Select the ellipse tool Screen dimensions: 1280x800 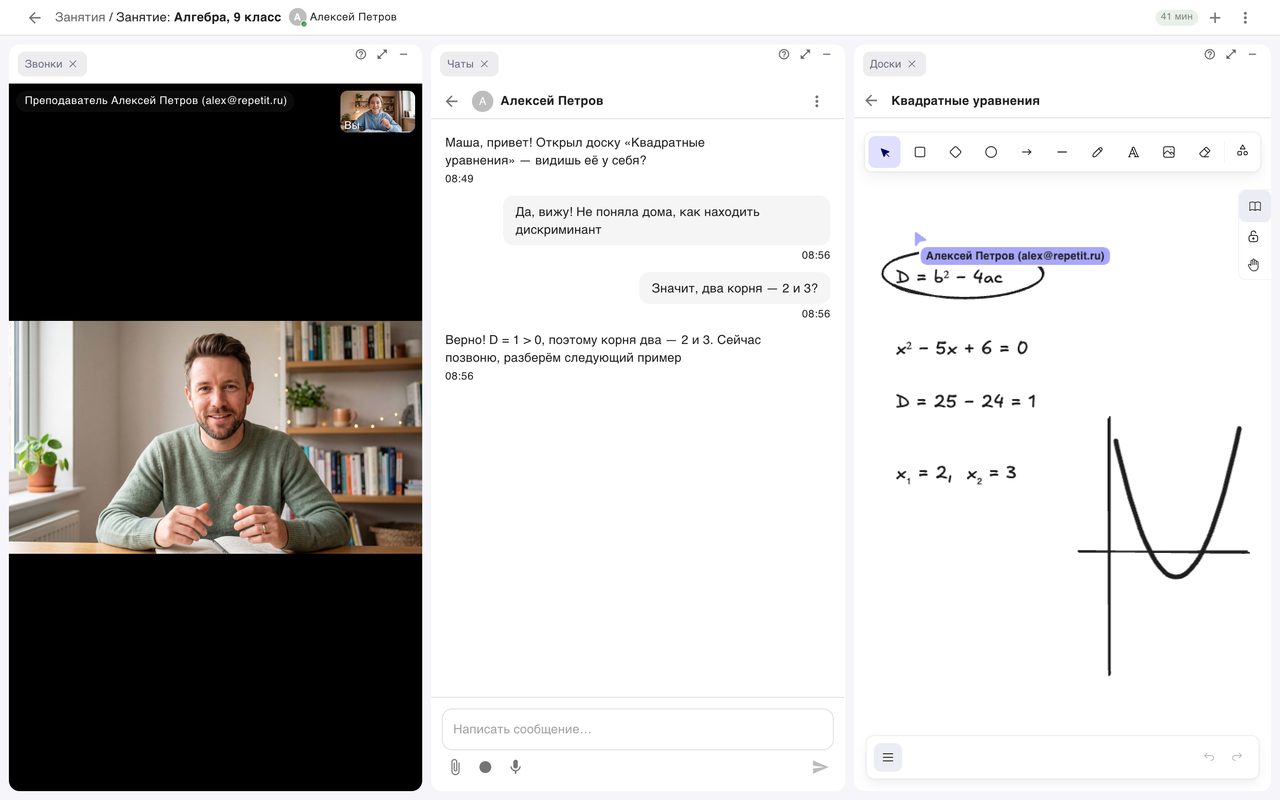click(991, 152)
